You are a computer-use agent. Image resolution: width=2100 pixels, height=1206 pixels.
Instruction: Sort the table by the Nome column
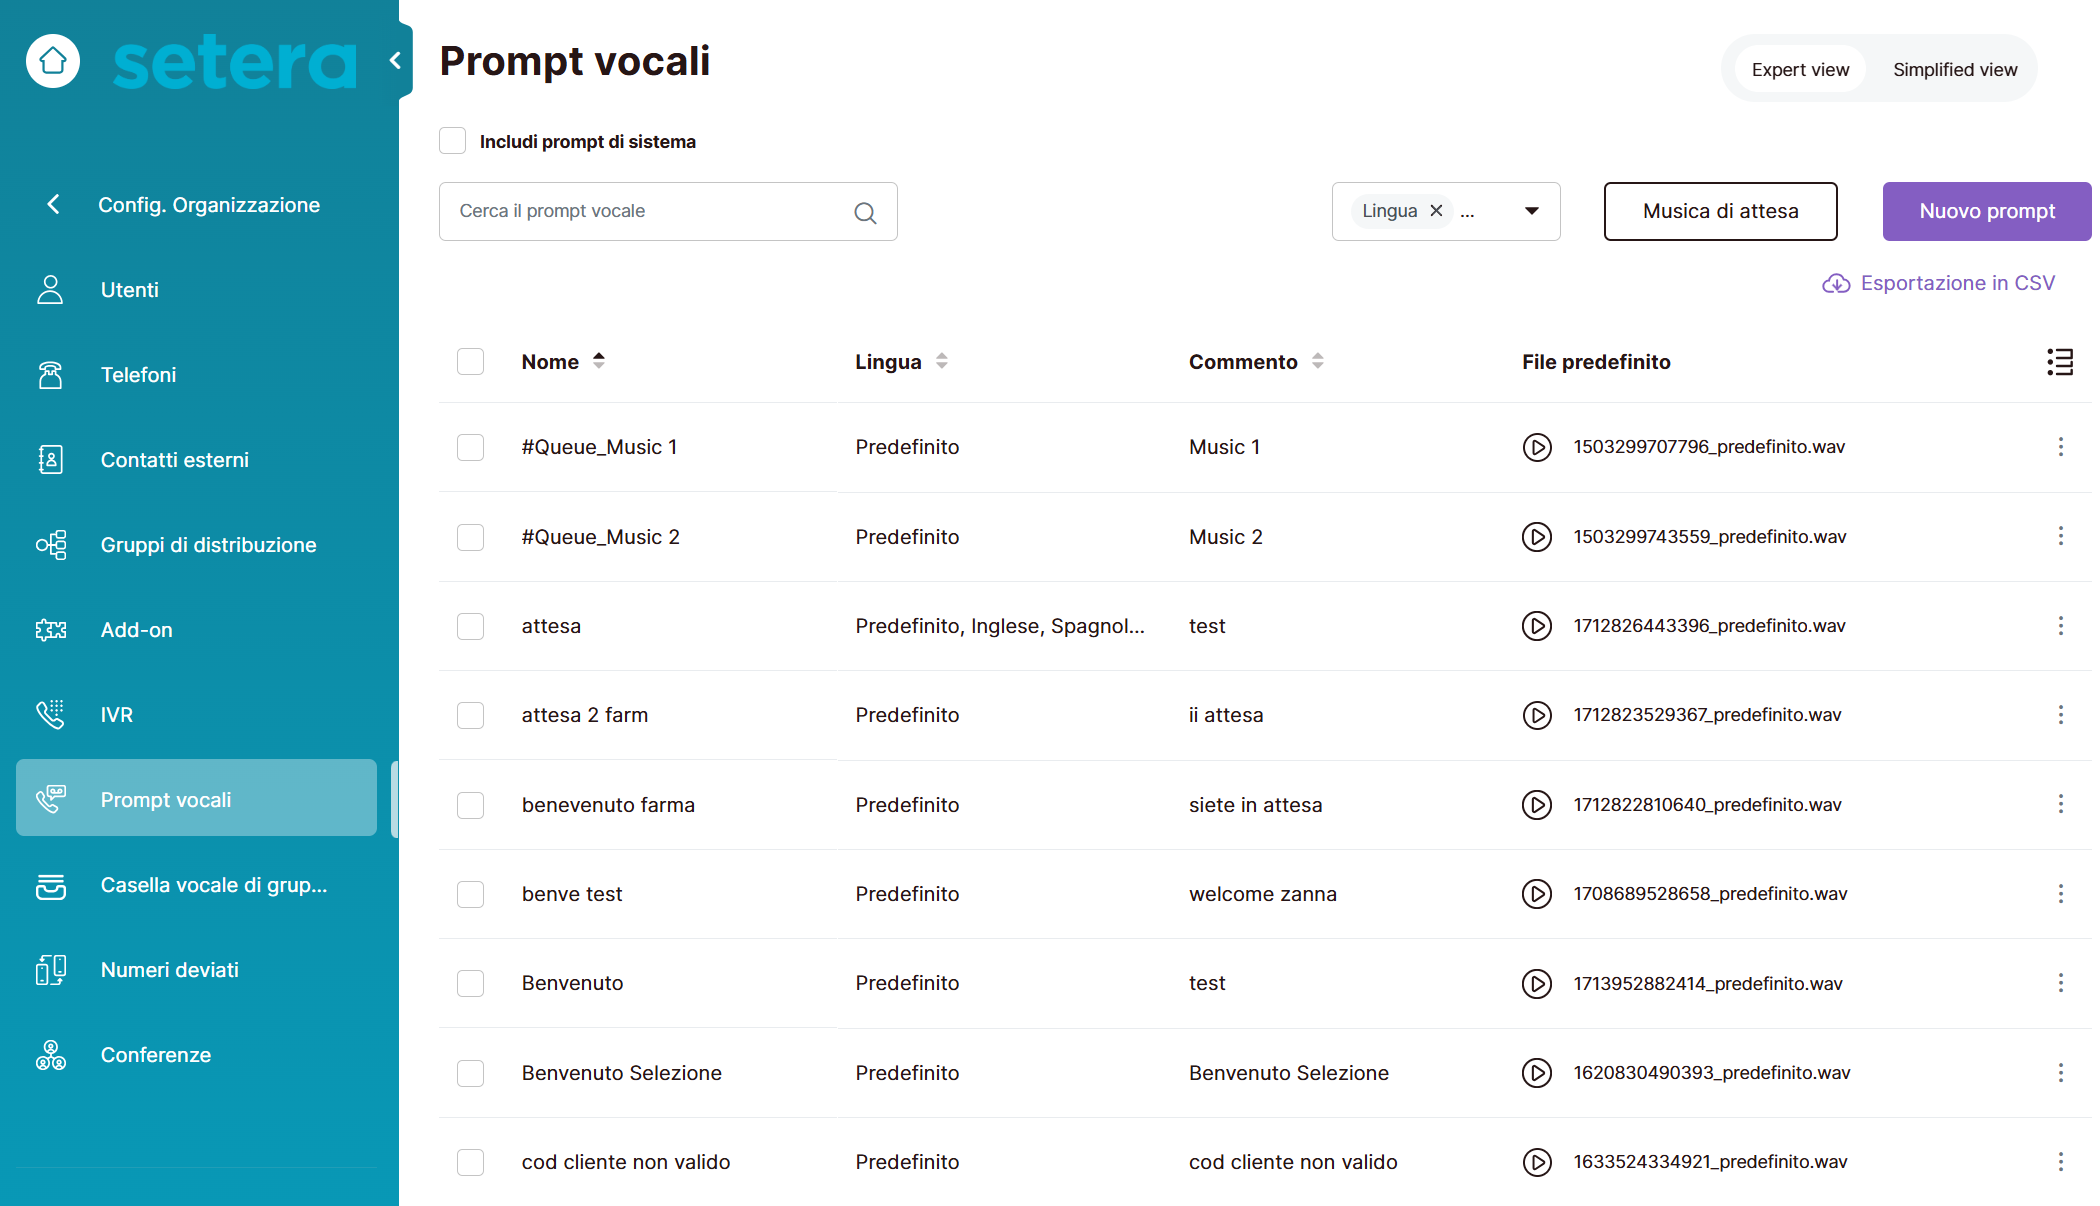pyautogui.click(x=598, y=361)
